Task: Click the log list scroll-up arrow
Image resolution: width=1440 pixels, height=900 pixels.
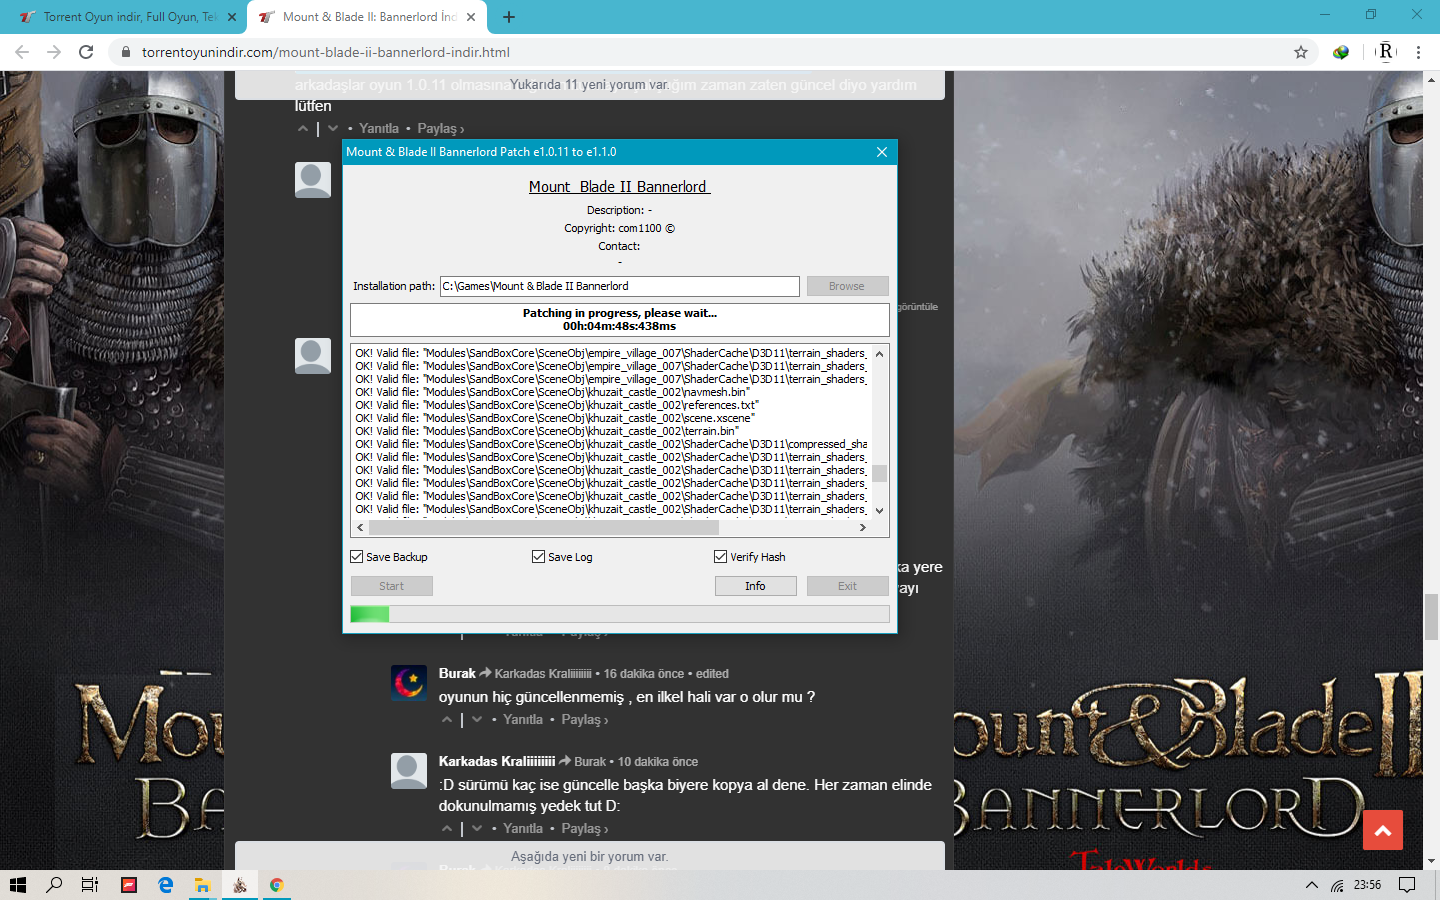Action: [880, 353]
